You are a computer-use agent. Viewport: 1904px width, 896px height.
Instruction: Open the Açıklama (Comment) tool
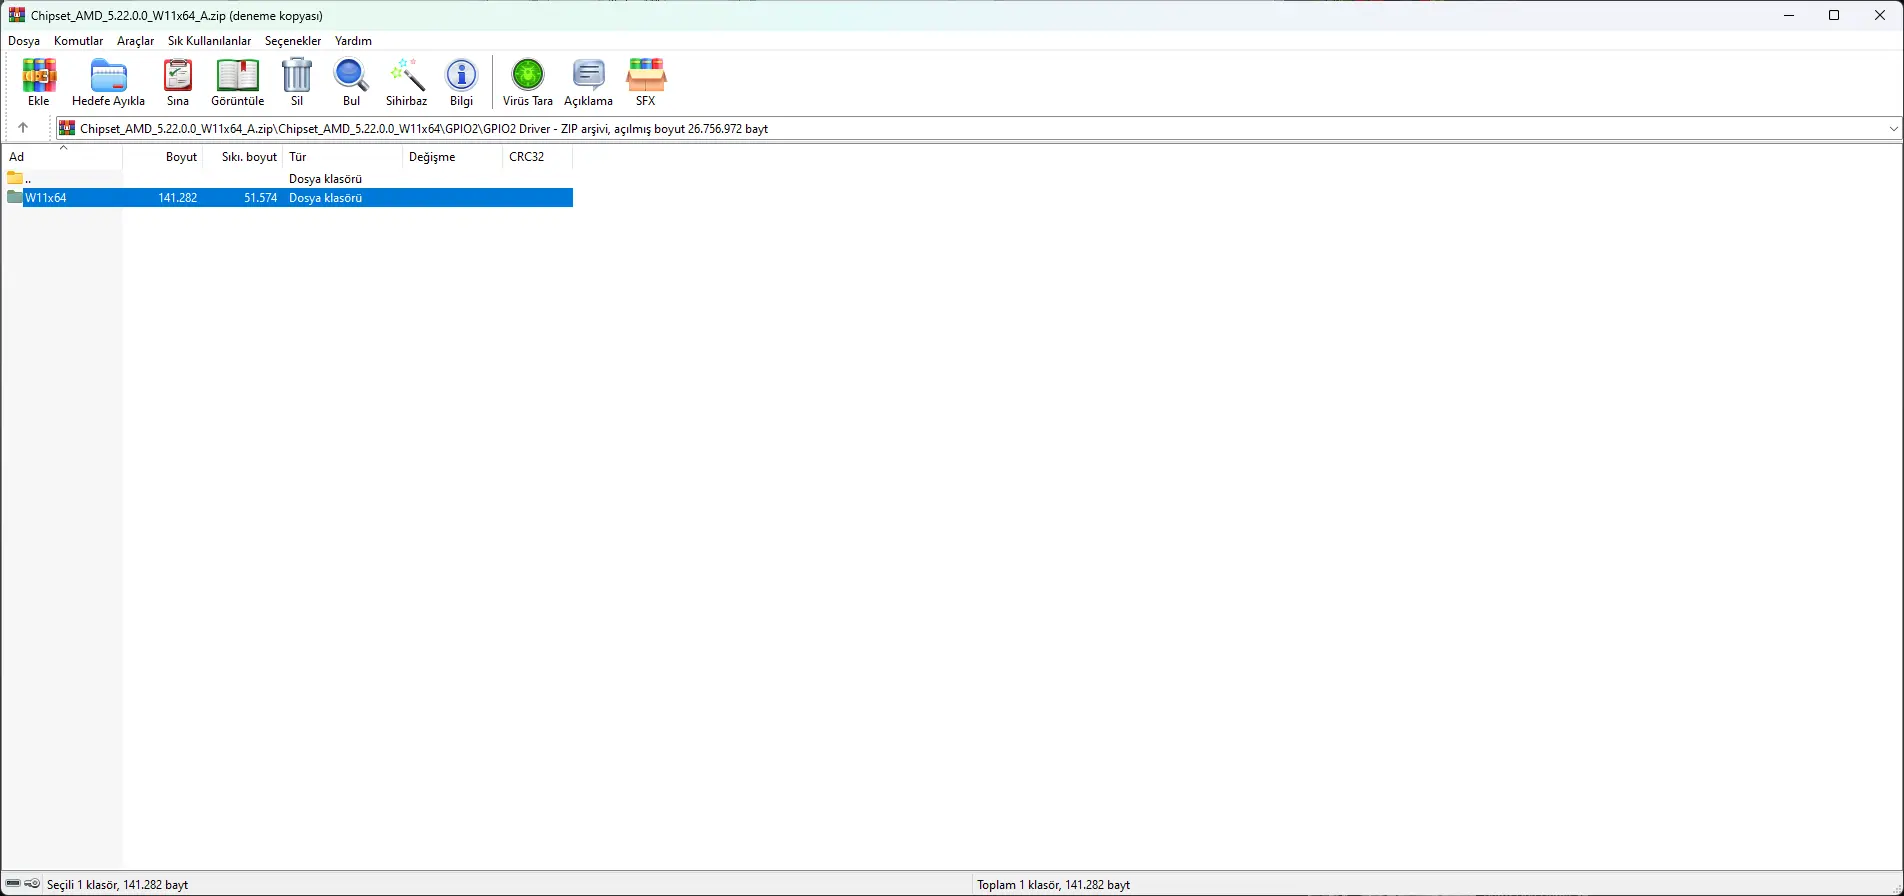pyautogui.click(x=588, y=82)
